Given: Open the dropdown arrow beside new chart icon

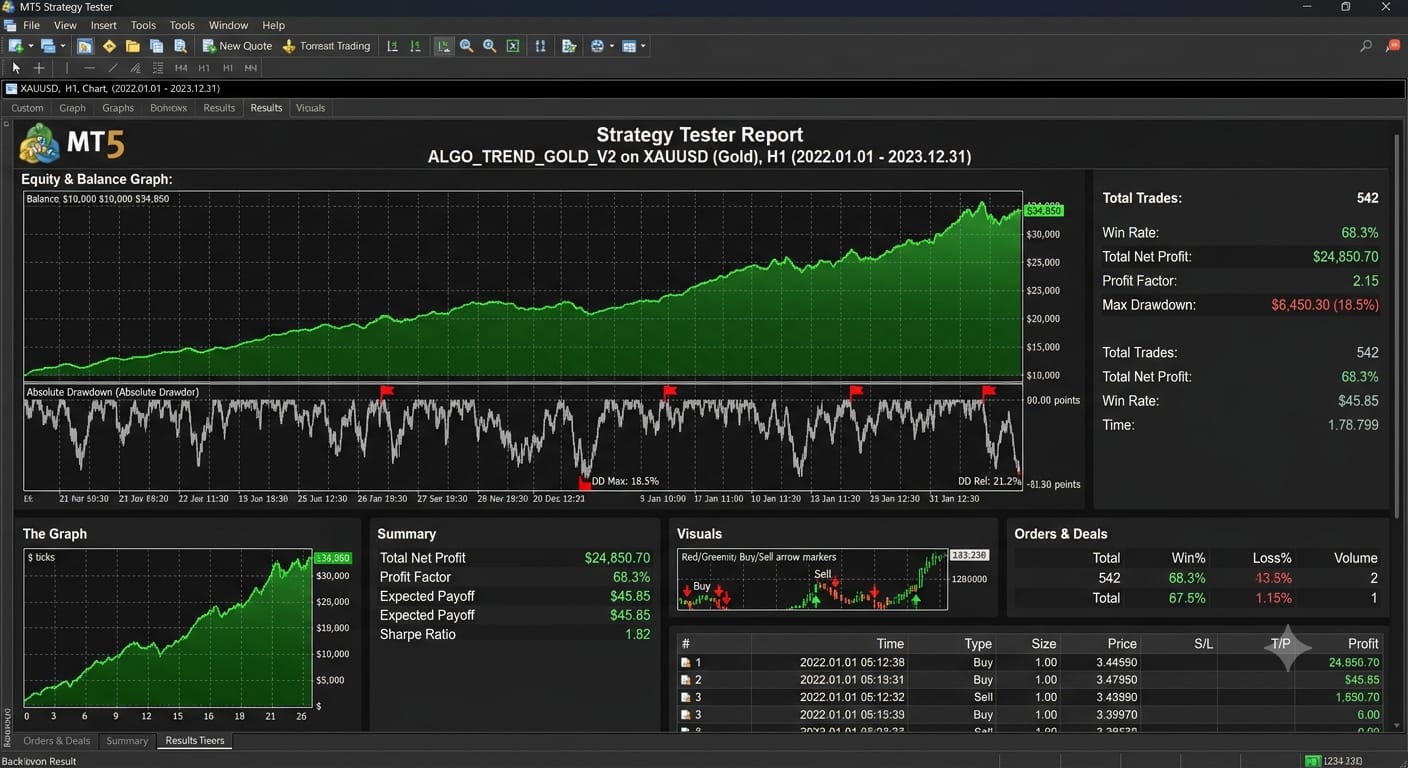Looking at the screenshot, I should 30,46.
